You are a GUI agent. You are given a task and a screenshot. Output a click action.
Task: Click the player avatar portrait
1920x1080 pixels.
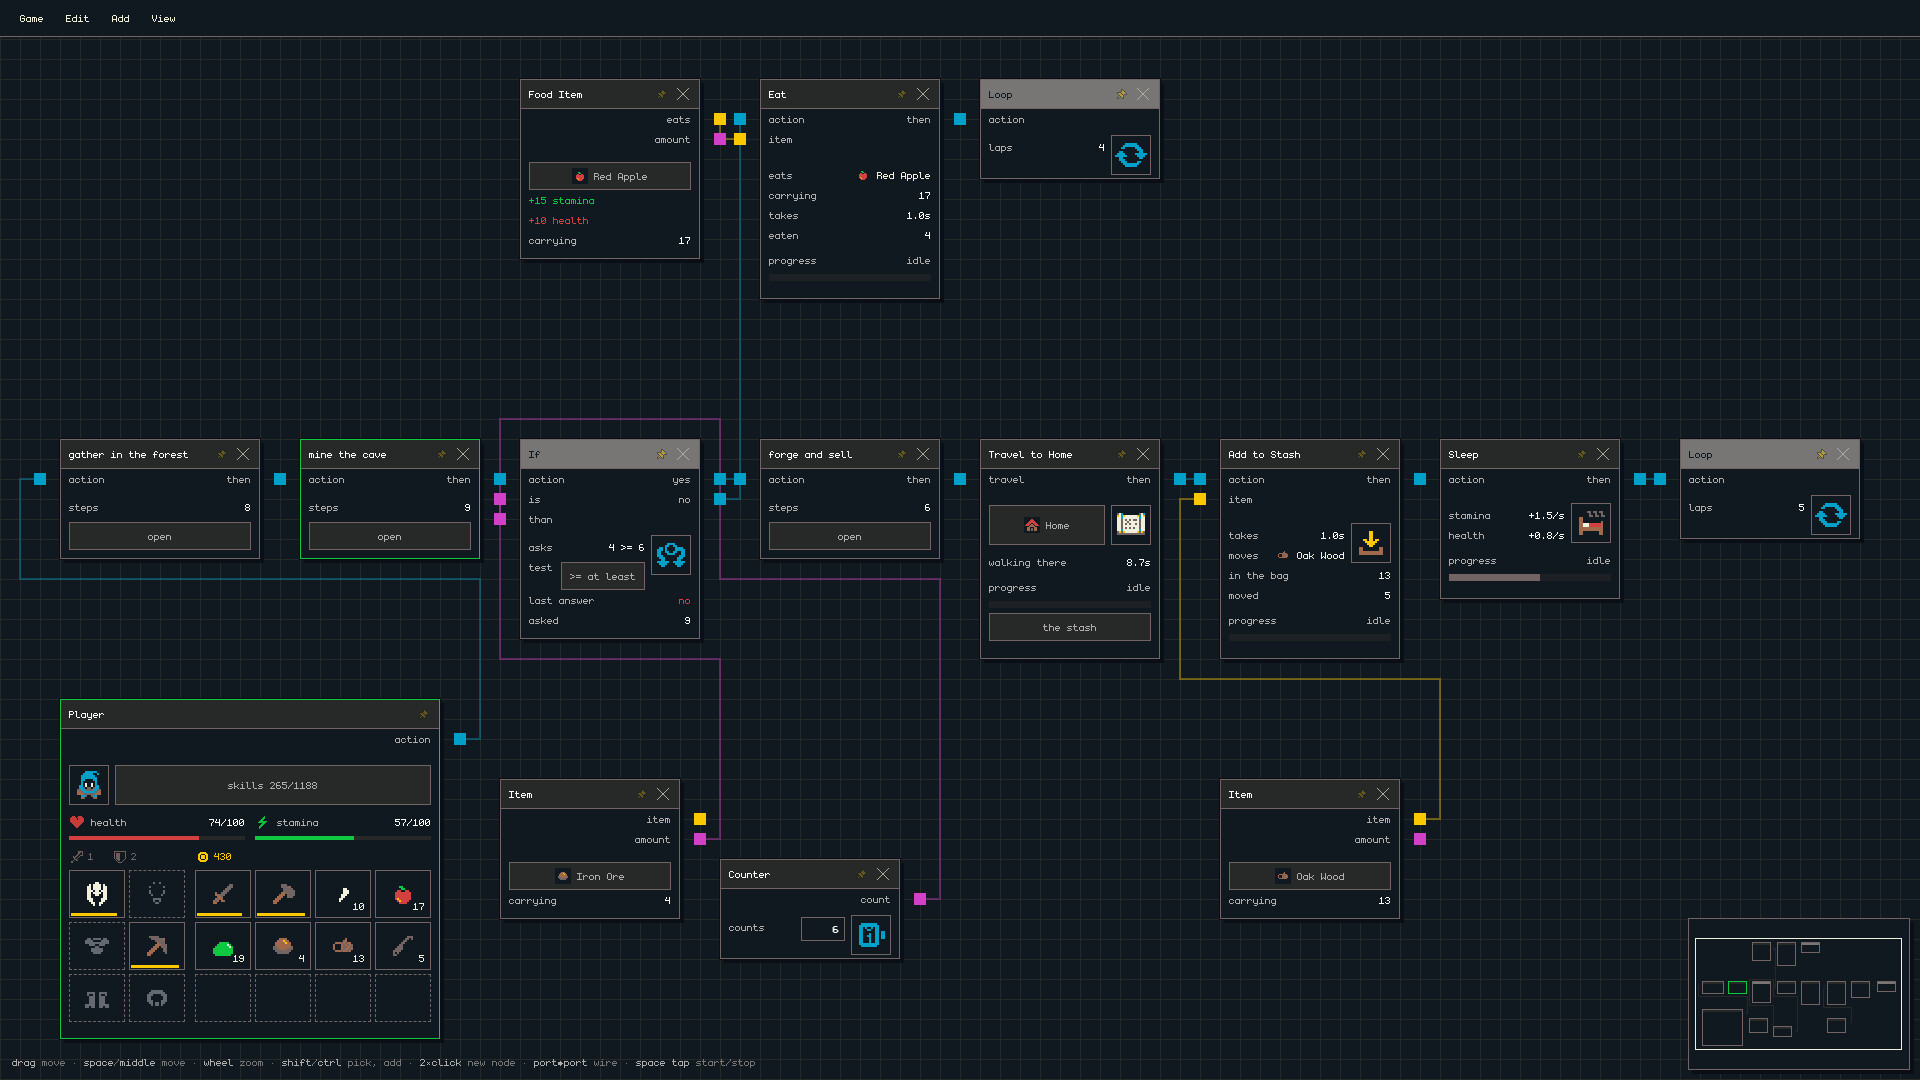click(x=89, y=785)
